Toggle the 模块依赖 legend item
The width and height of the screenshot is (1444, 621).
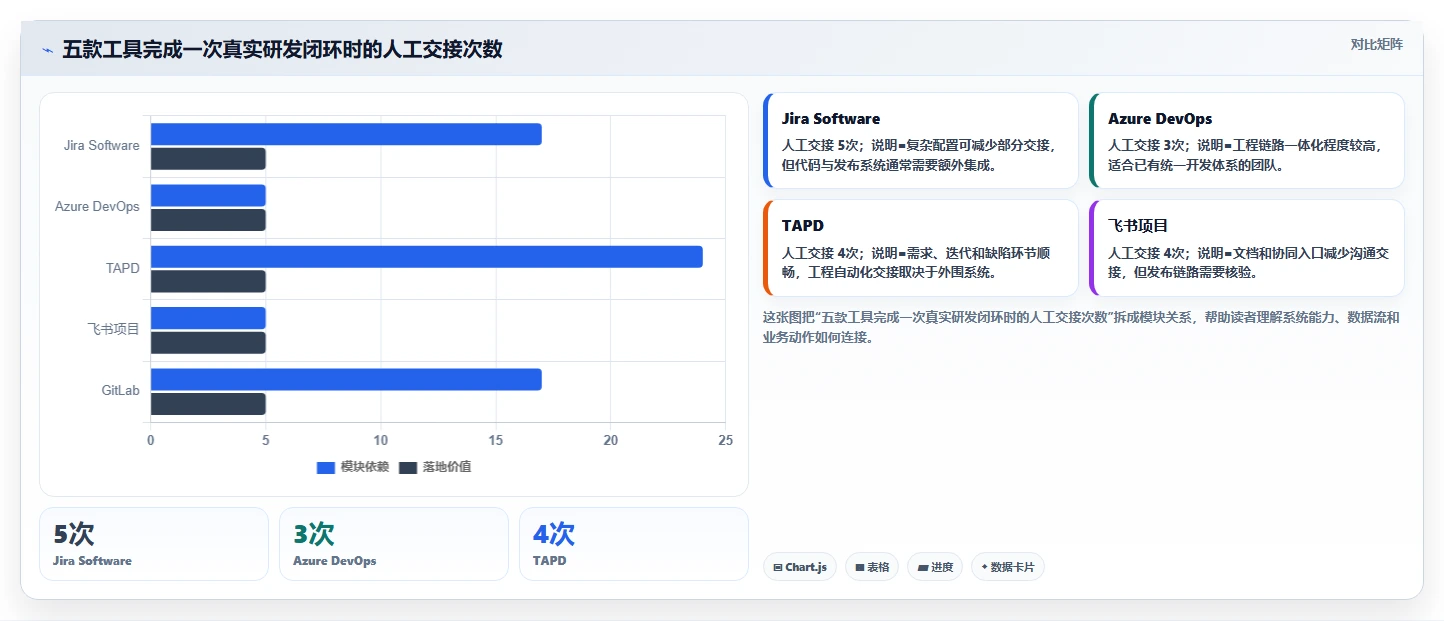tap(353, 467)
